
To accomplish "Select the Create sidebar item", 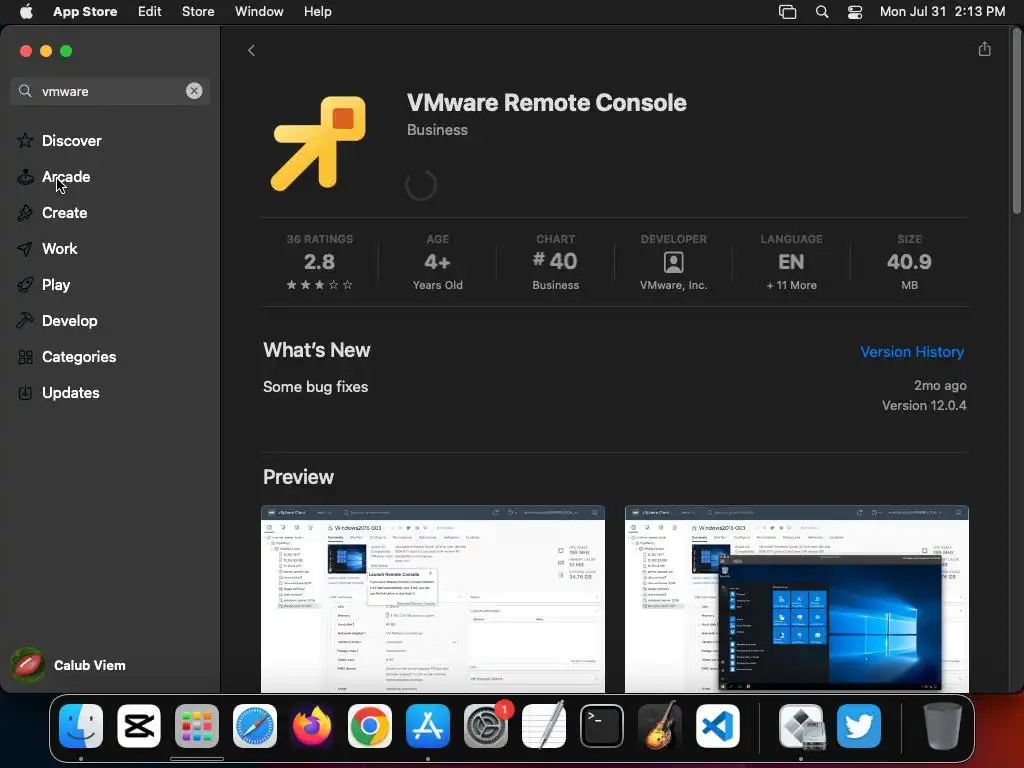I will click(x=65, y=212).
